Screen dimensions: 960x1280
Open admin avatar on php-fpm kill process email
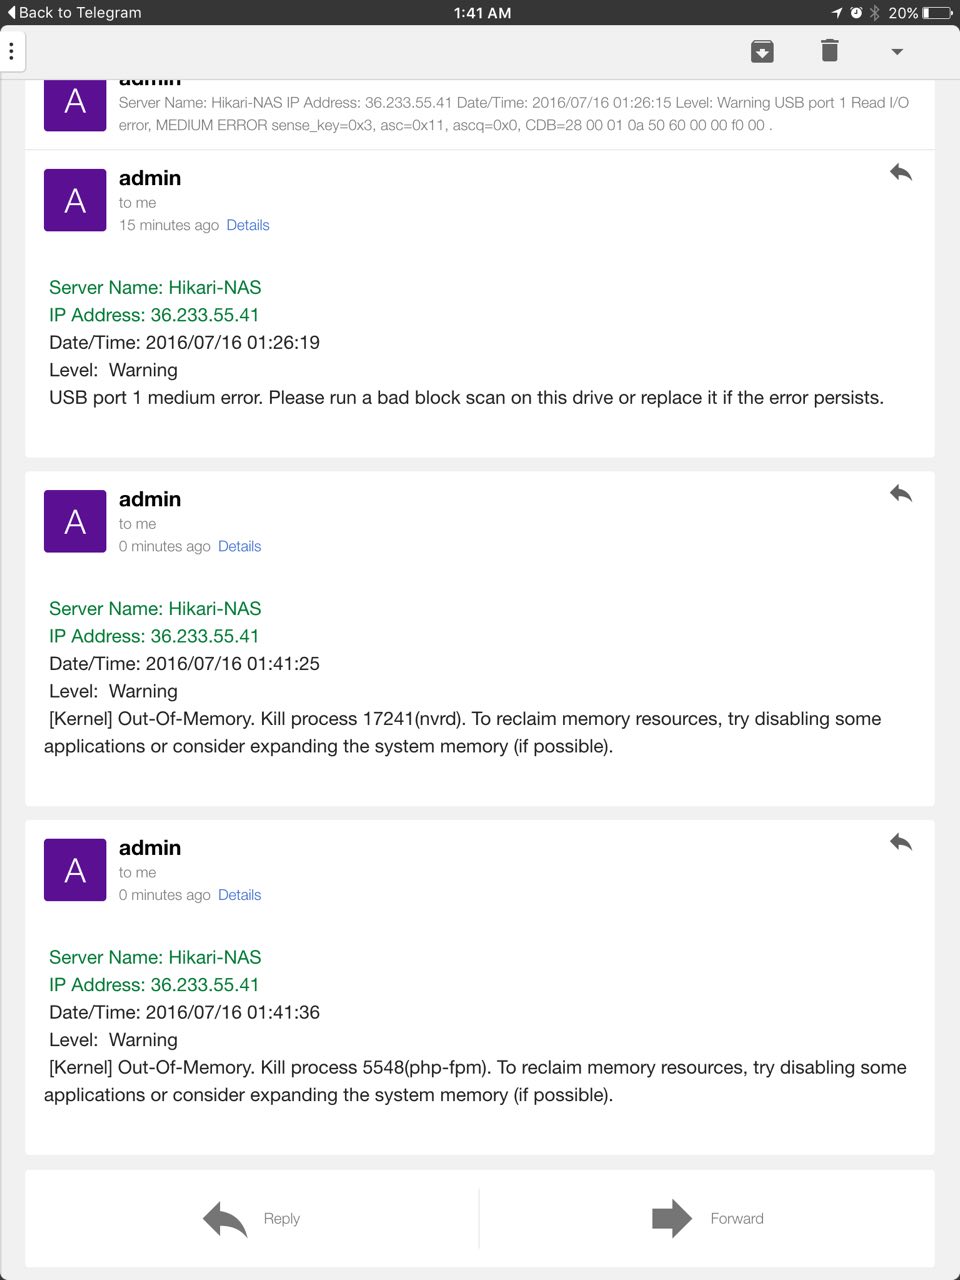(x=75, y=870)
